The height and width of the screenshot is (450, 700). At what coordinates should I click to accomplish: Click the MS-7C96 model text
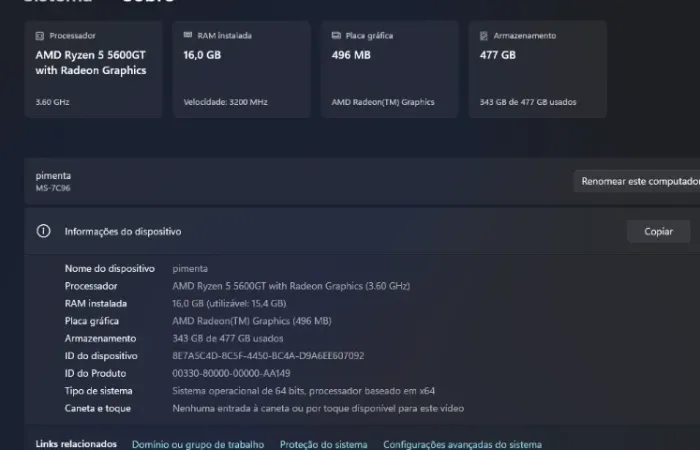point(53,188)
